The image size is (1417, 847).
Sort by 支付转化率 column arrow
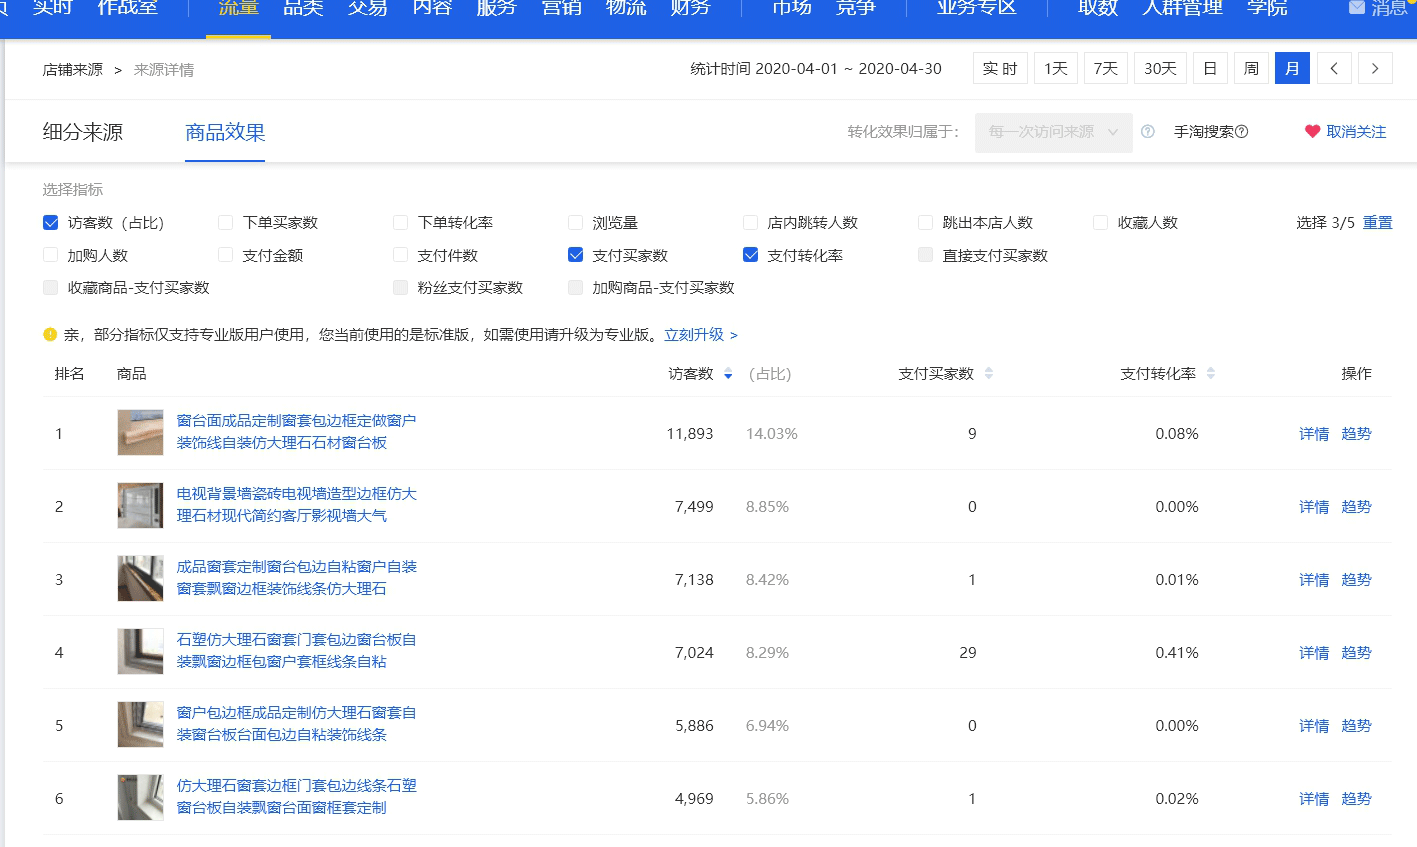[1211, 374]
